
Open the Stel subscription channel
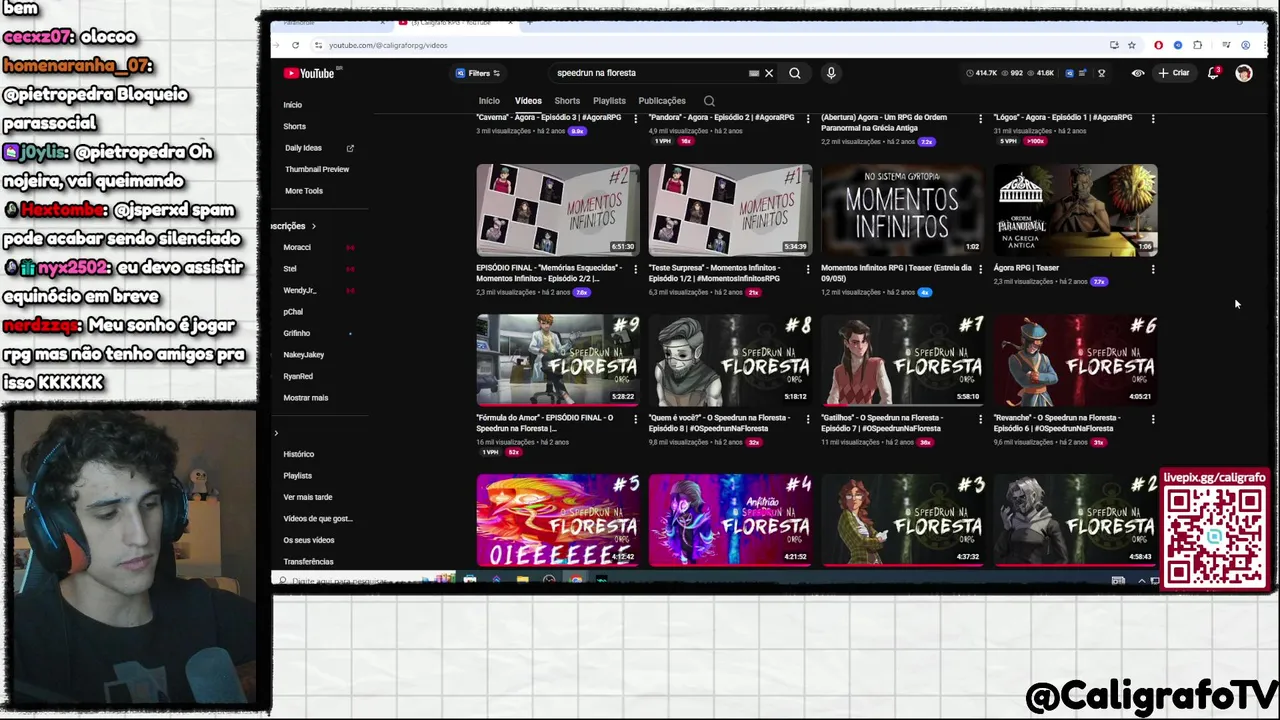[x=290, y=269]
